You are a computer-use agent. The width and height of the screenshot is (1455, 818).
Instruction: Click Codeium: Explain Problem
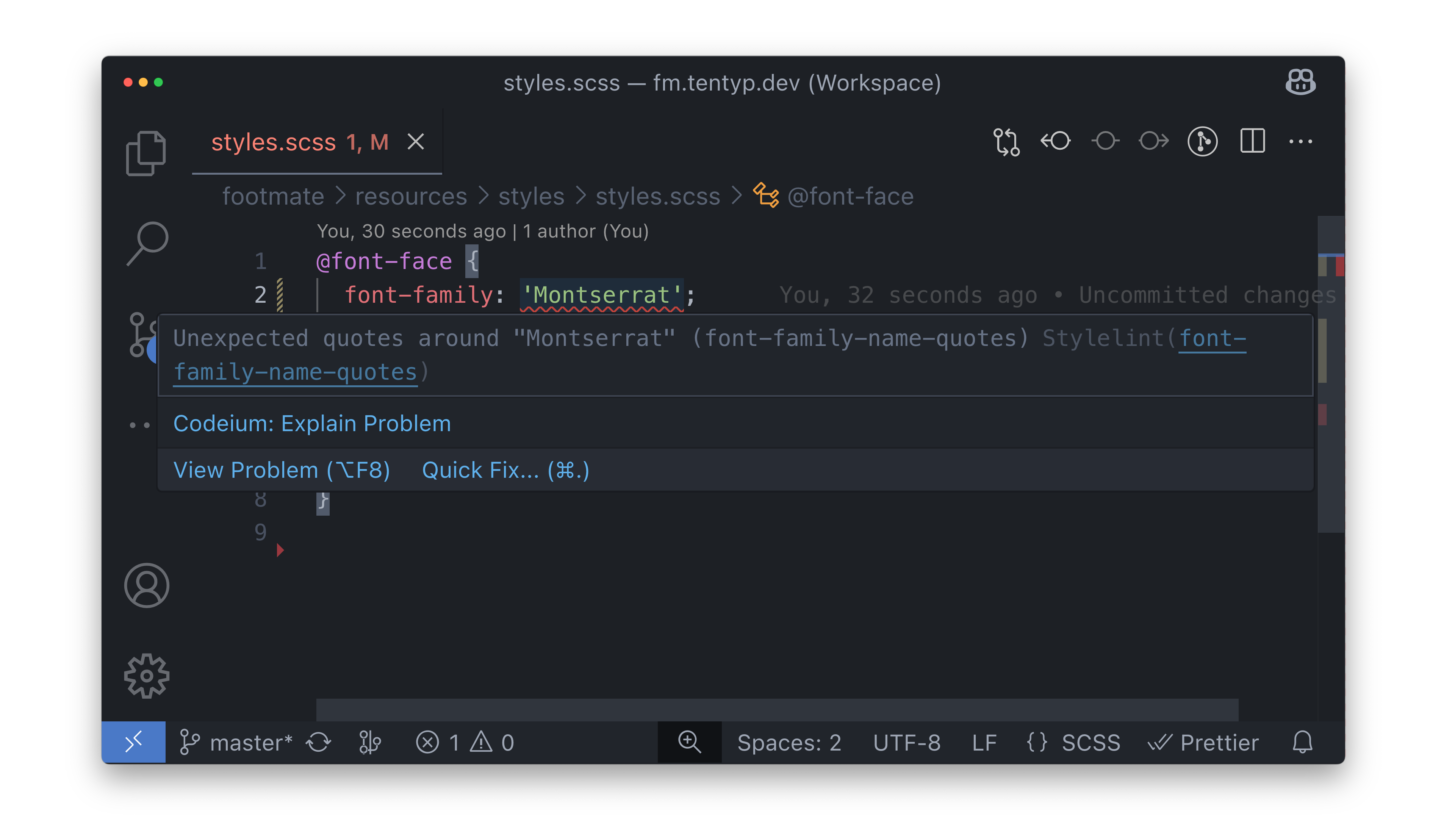[312, 424]
